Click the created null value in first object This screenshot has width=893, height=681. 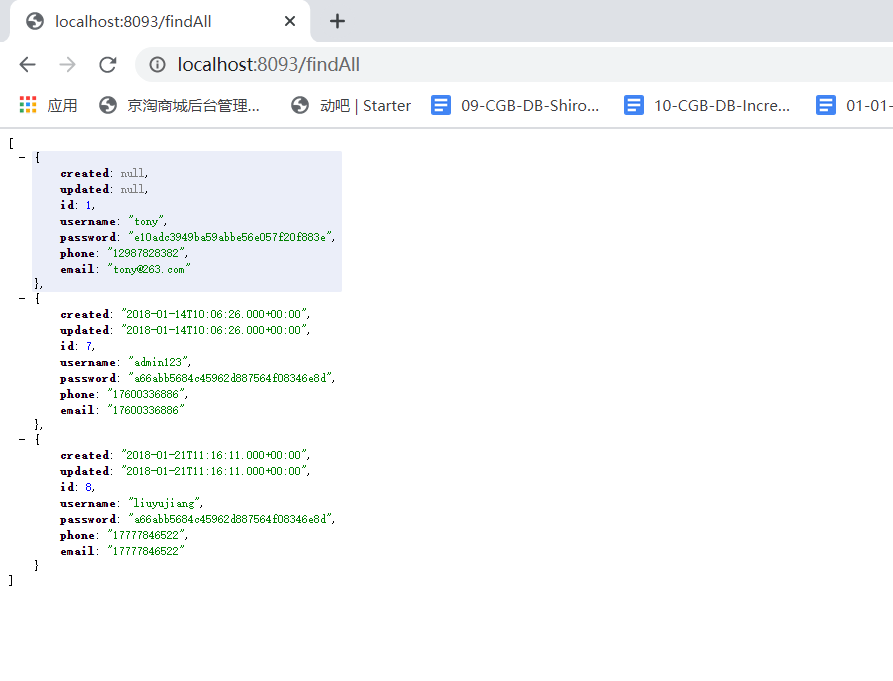[132, 173]
